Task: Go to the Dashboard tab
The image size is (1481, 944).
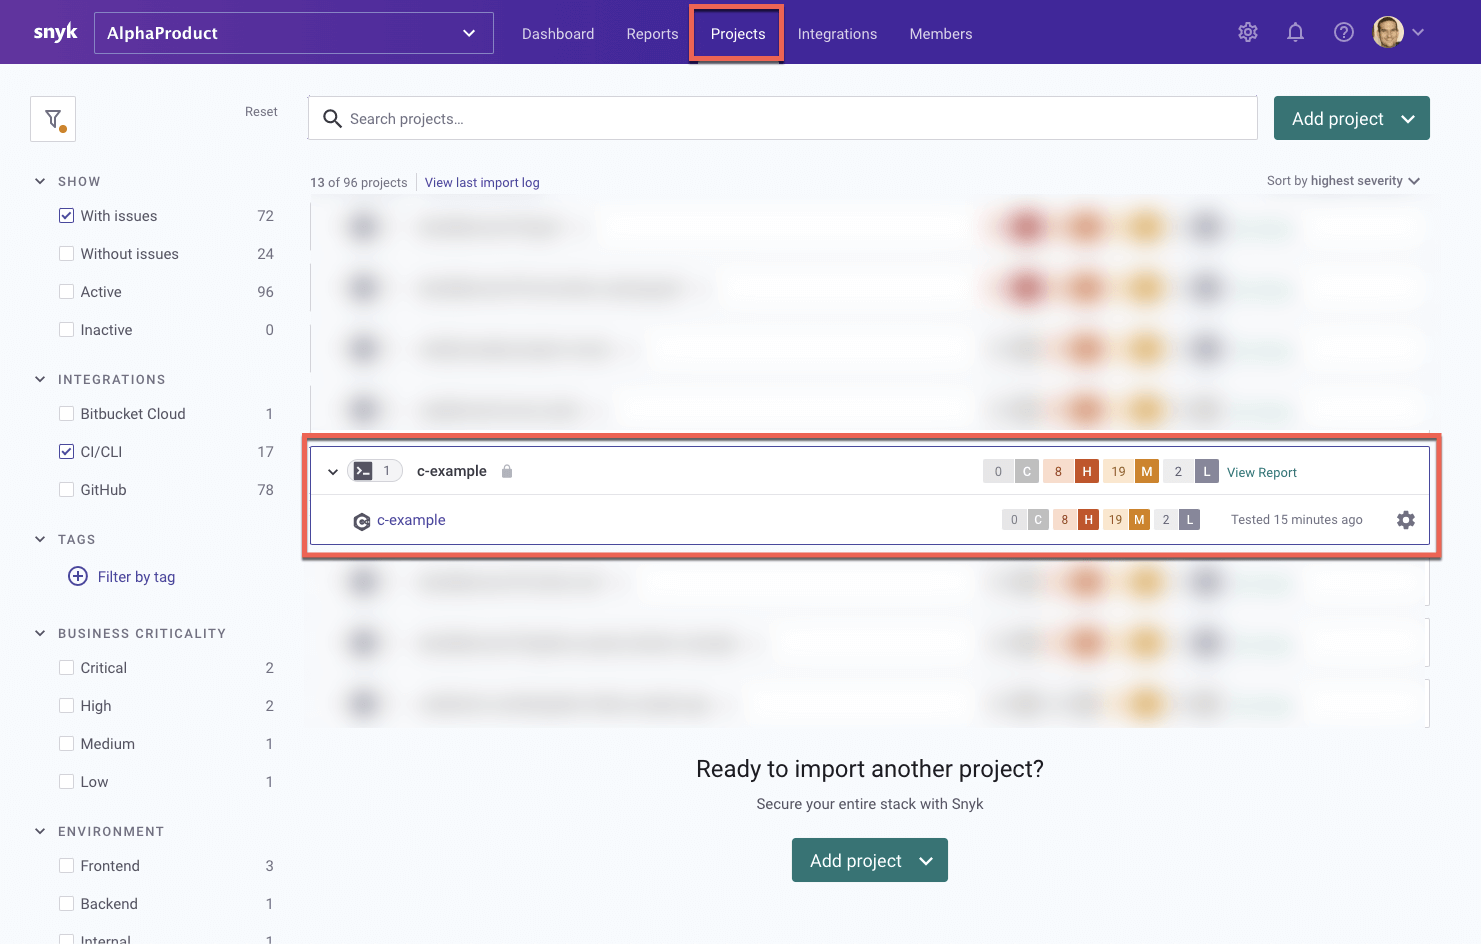Action: coord(558,34)
